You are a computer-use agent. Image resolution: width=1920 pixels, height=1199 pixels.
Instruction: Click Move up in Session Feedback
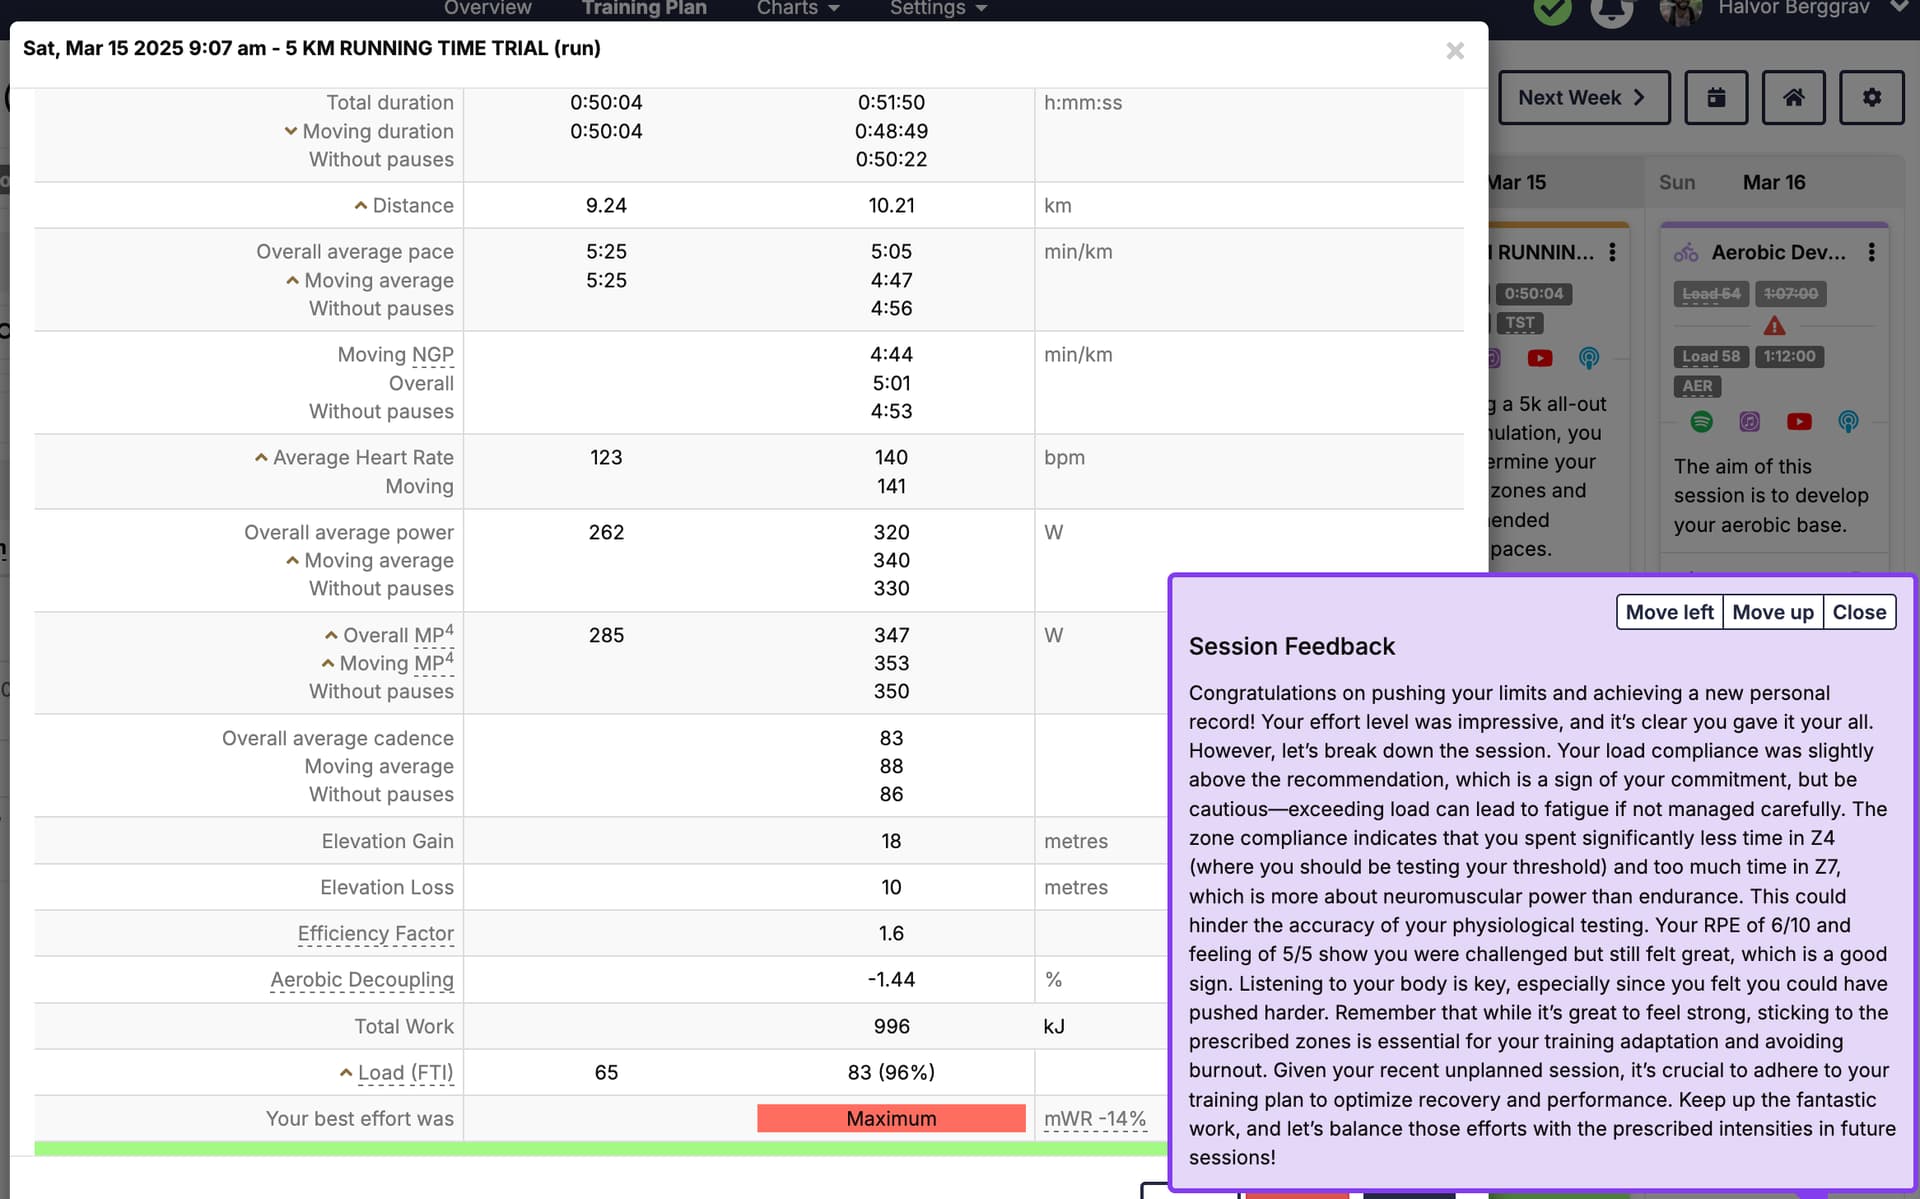(x=1773, y=612)
